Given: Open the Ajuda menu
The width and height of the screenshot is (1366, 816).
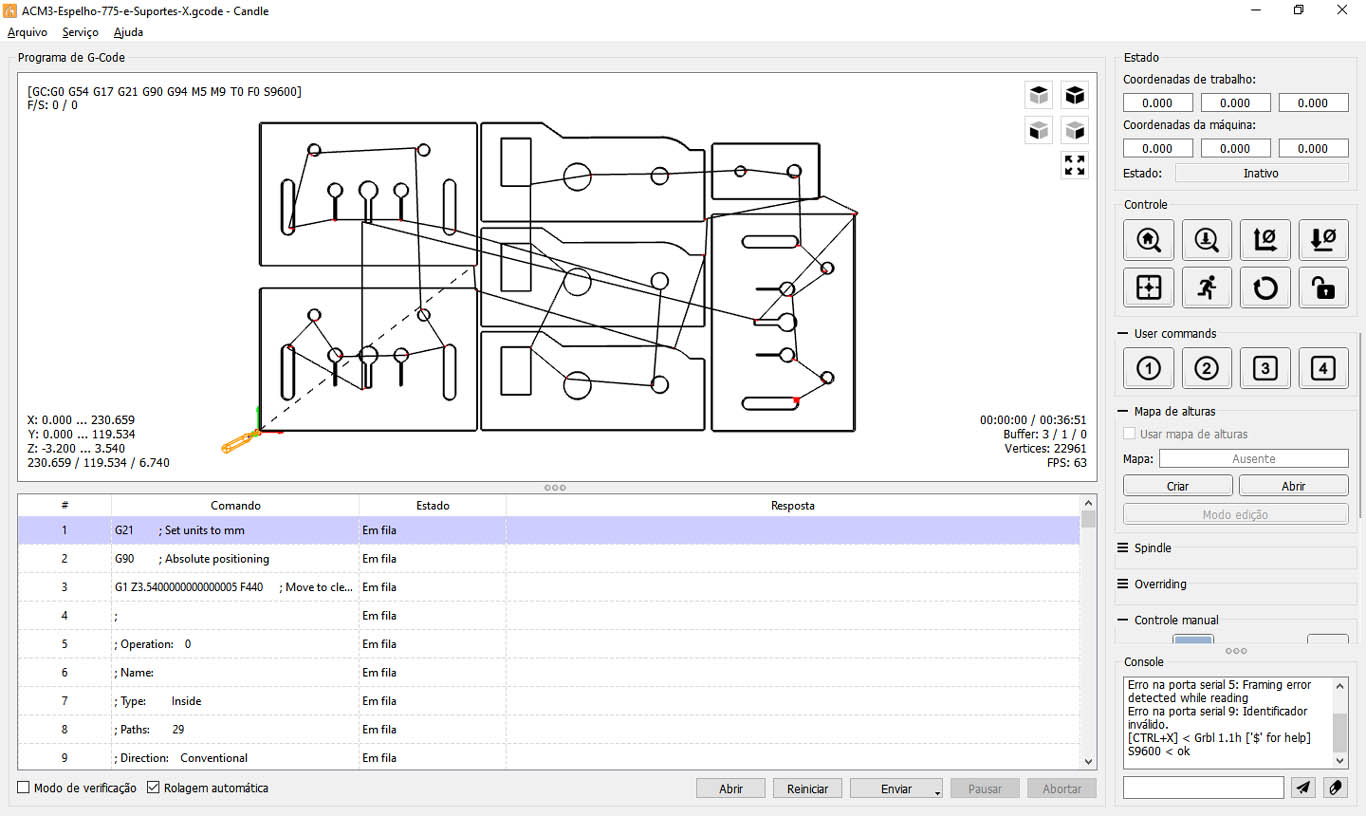Looking at the screenshot, I should coord(128,32).
